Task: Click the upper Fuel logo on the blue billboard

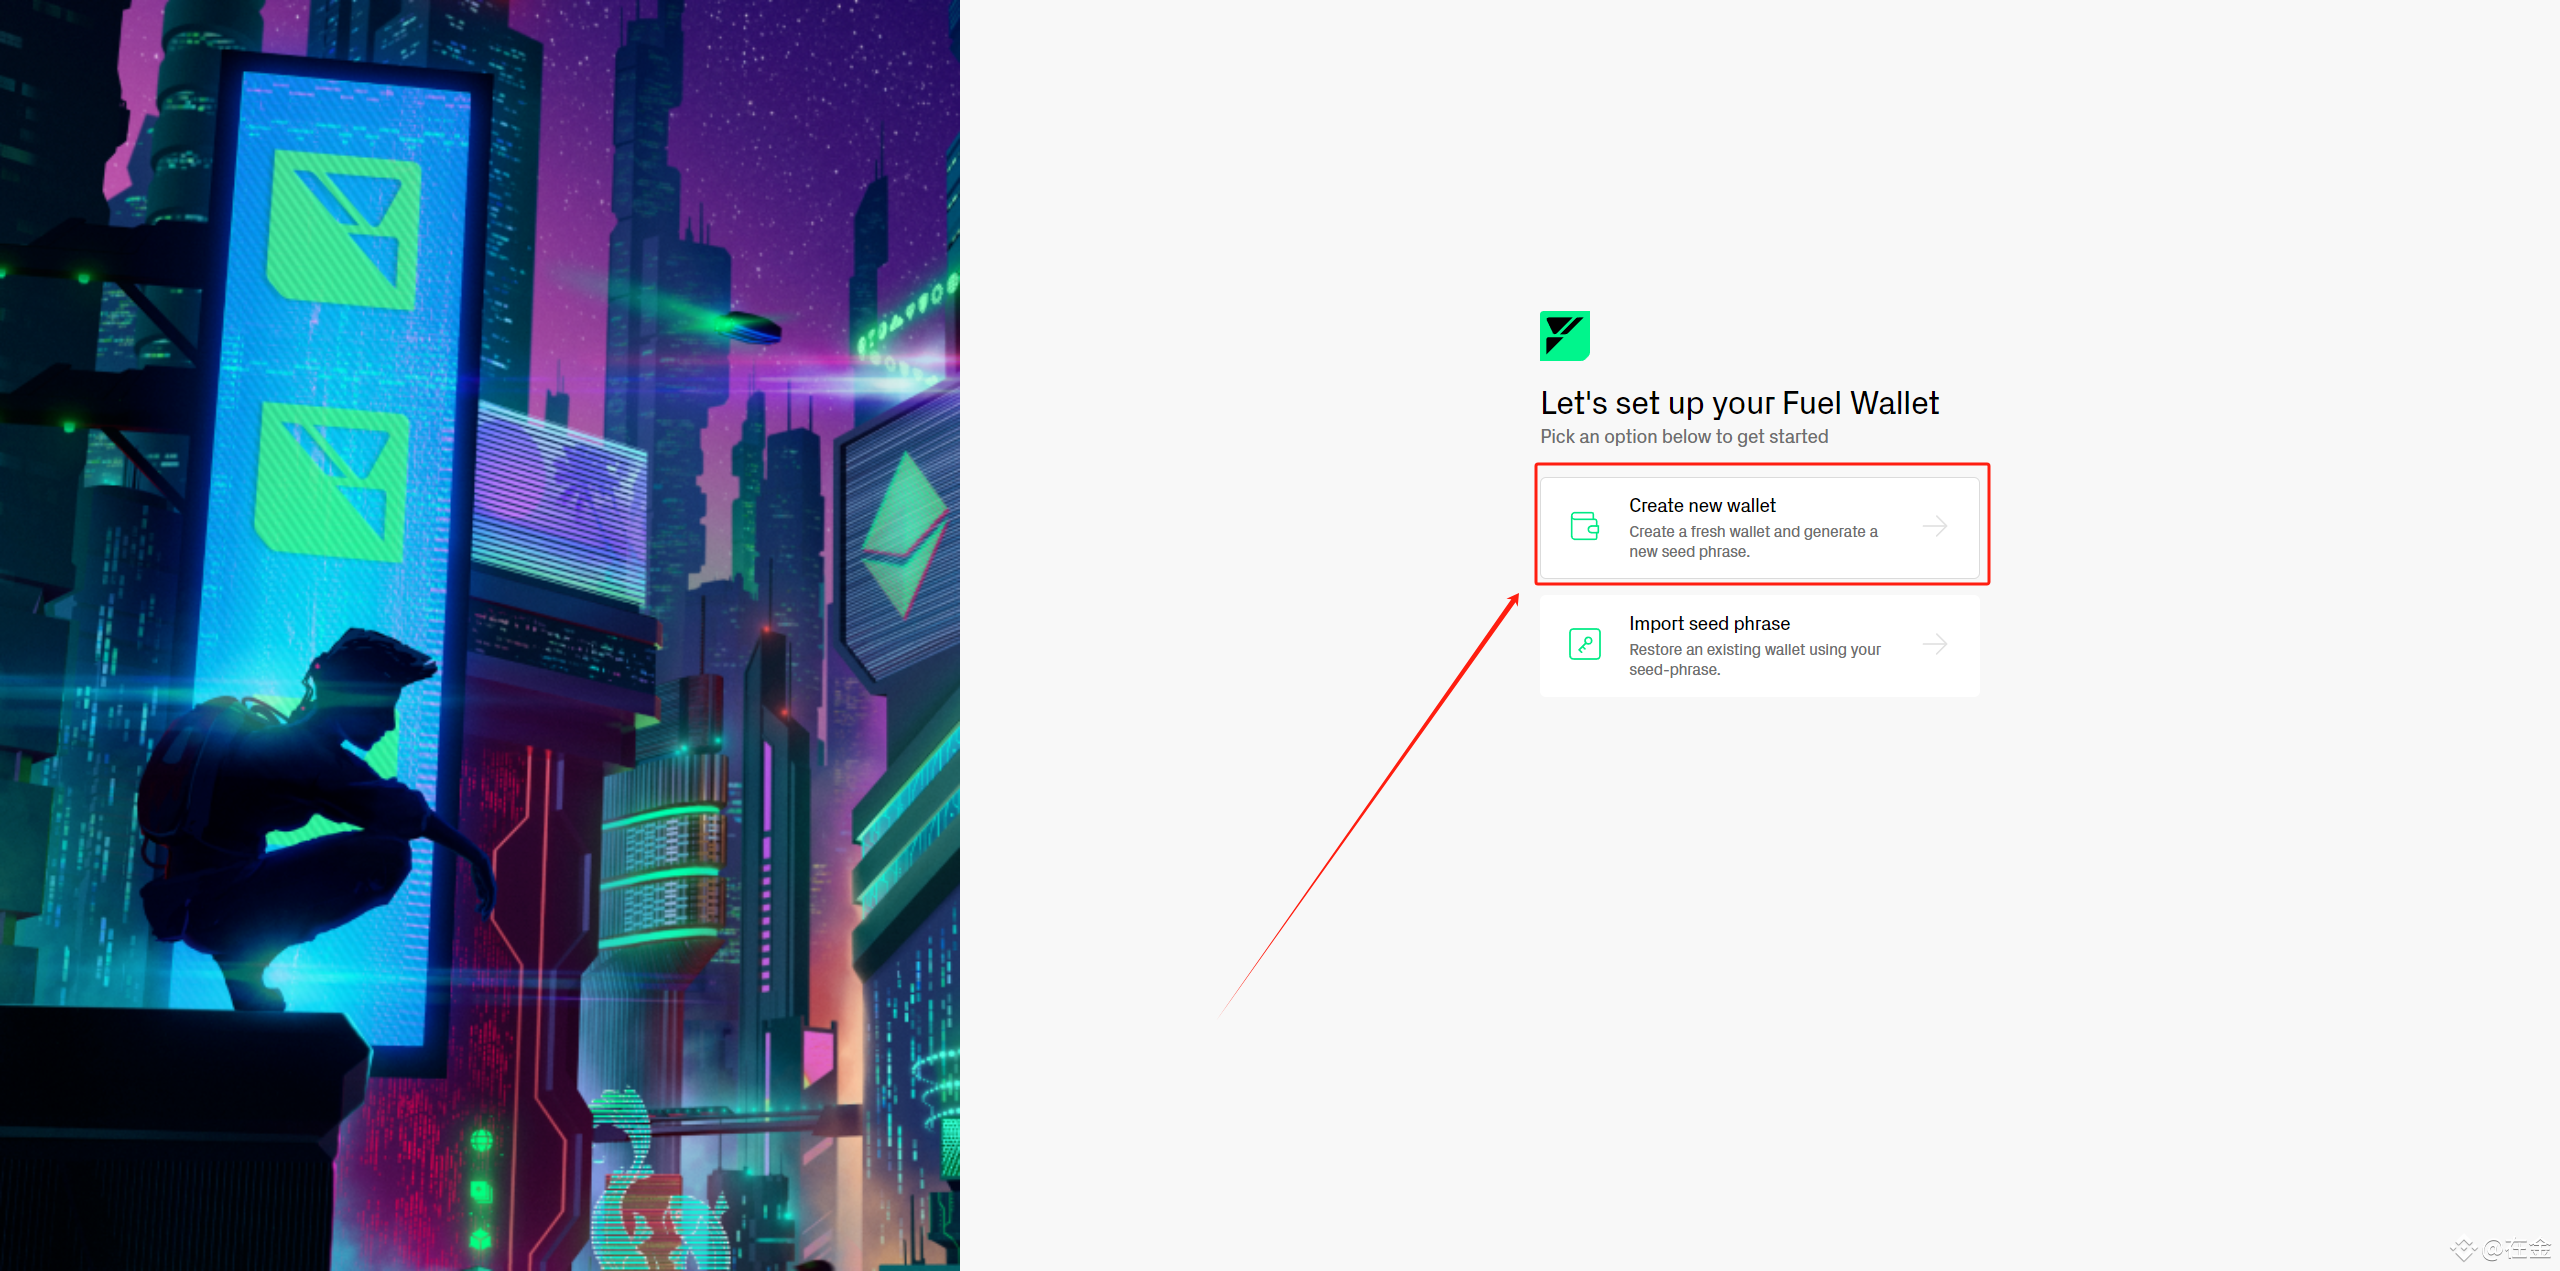Action: [x=343, y=231]
